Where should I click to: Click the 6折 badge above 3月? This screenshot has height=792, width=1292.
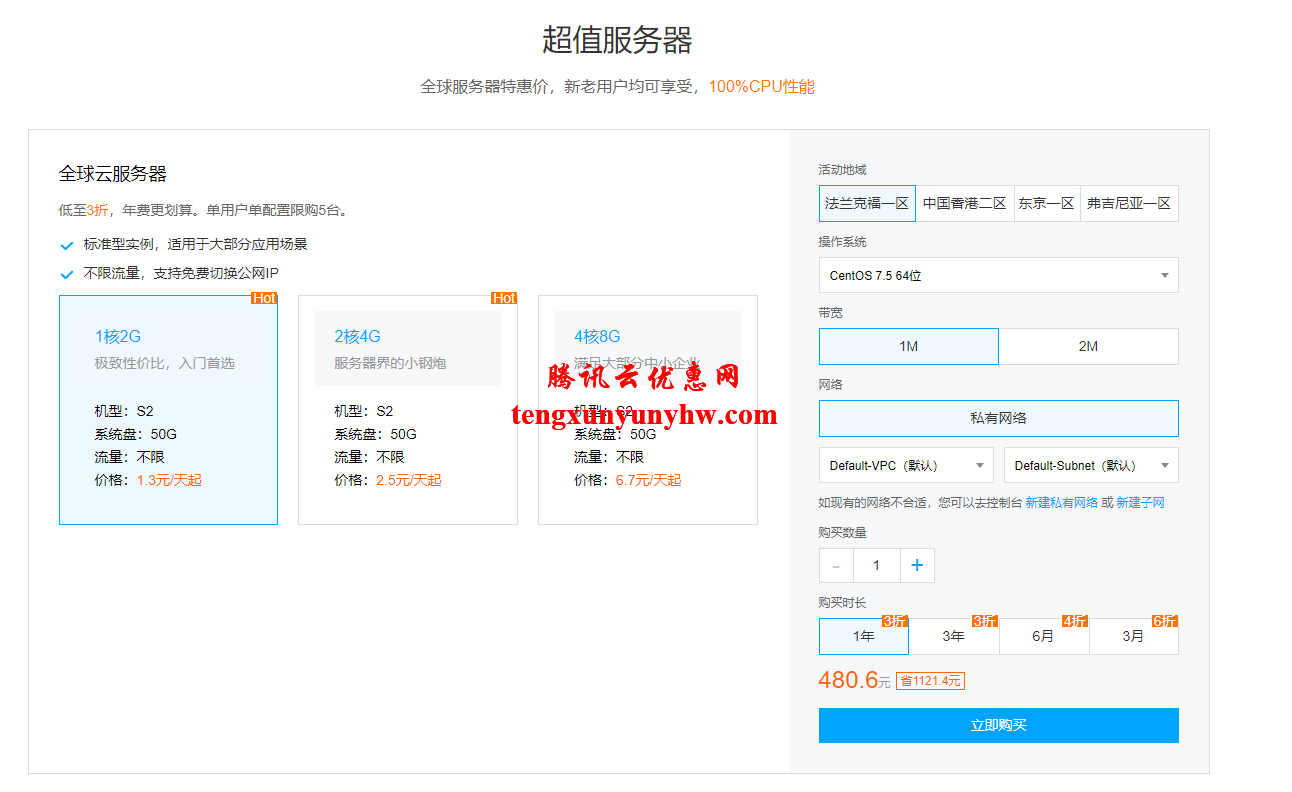pyautogui.click(x=1165, y=621)
